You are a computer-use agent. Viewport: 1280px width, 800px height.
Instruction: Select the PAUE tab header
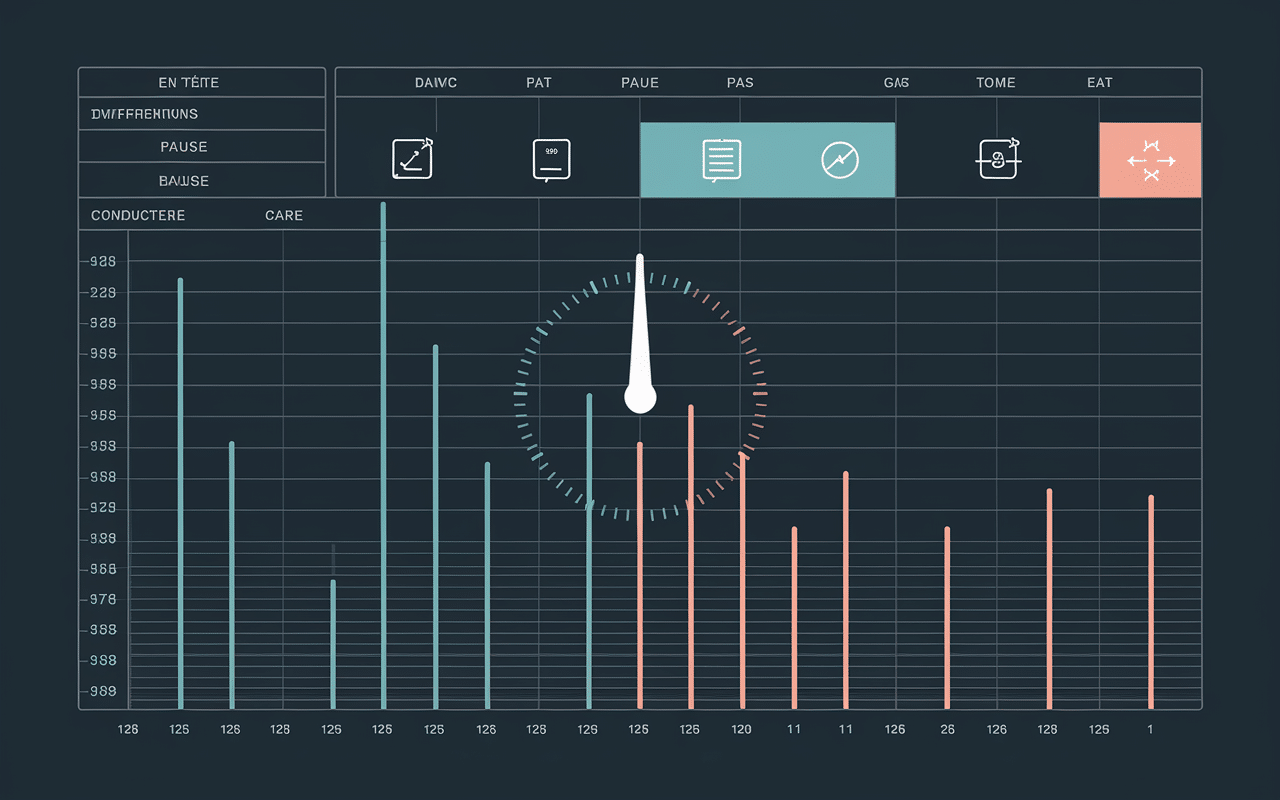pyautogui.click(x=639, y=83)
